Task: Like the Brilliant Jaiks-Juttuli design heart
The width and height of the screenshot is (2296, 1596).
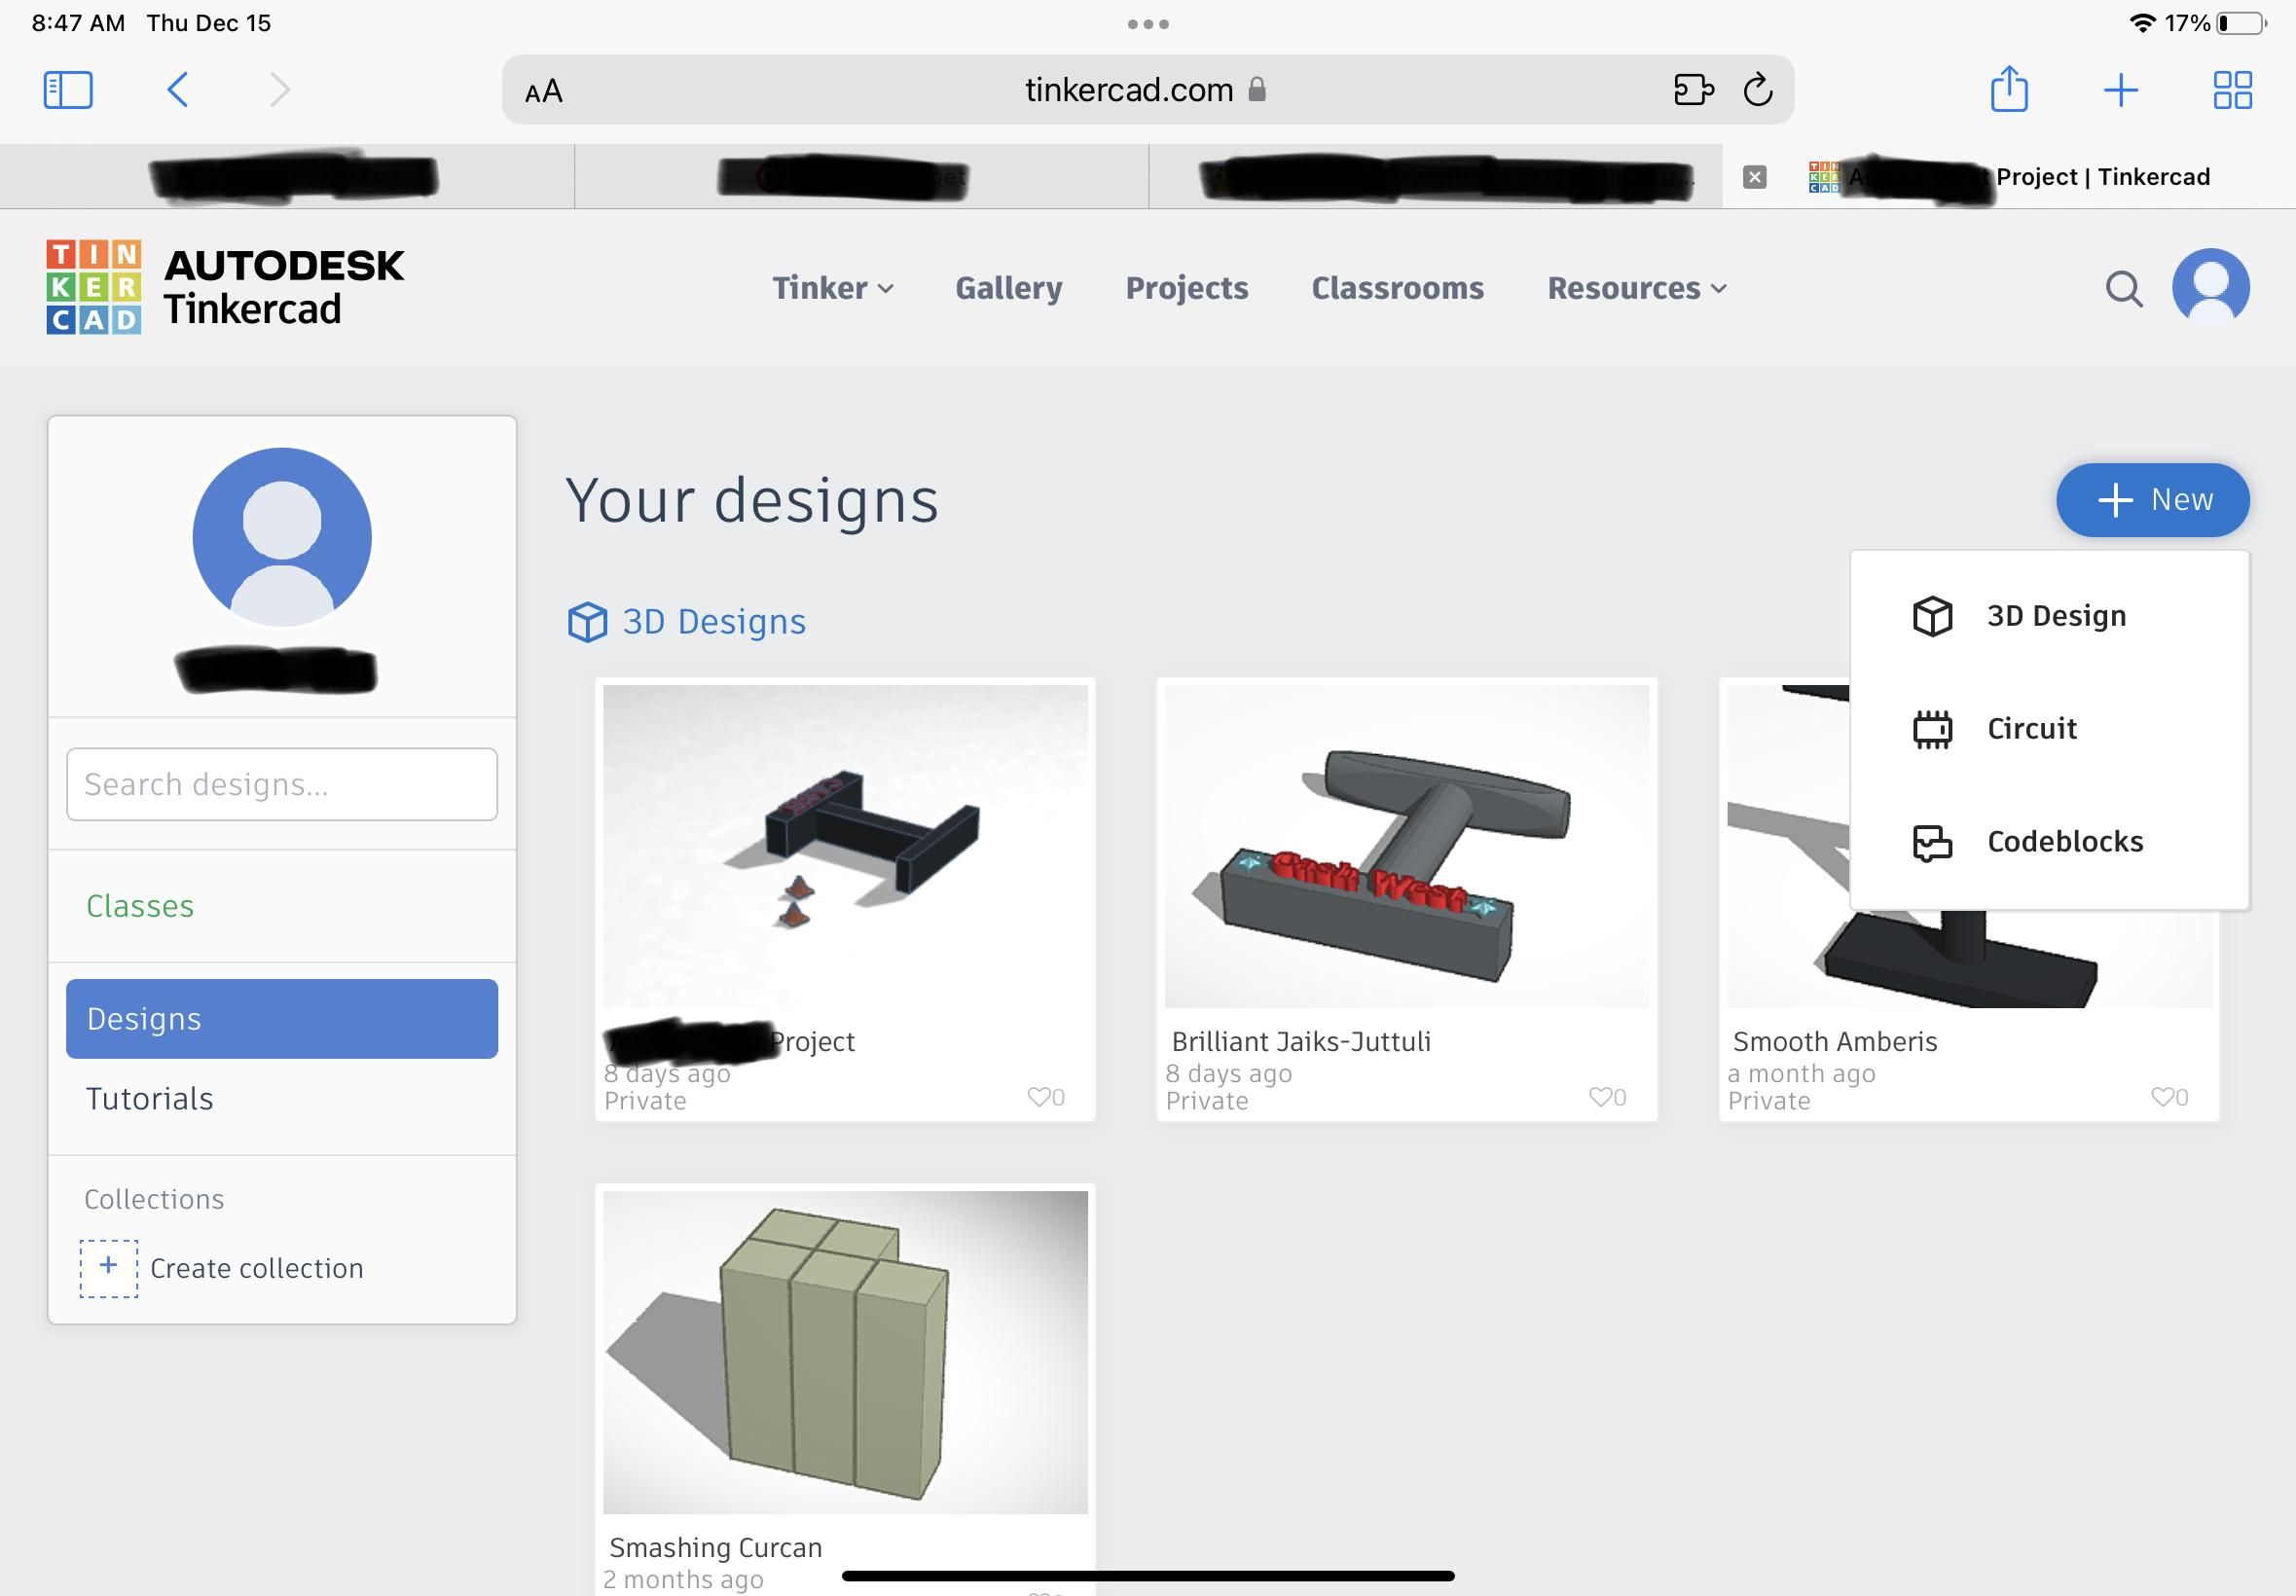Action: point(1599,1097)
